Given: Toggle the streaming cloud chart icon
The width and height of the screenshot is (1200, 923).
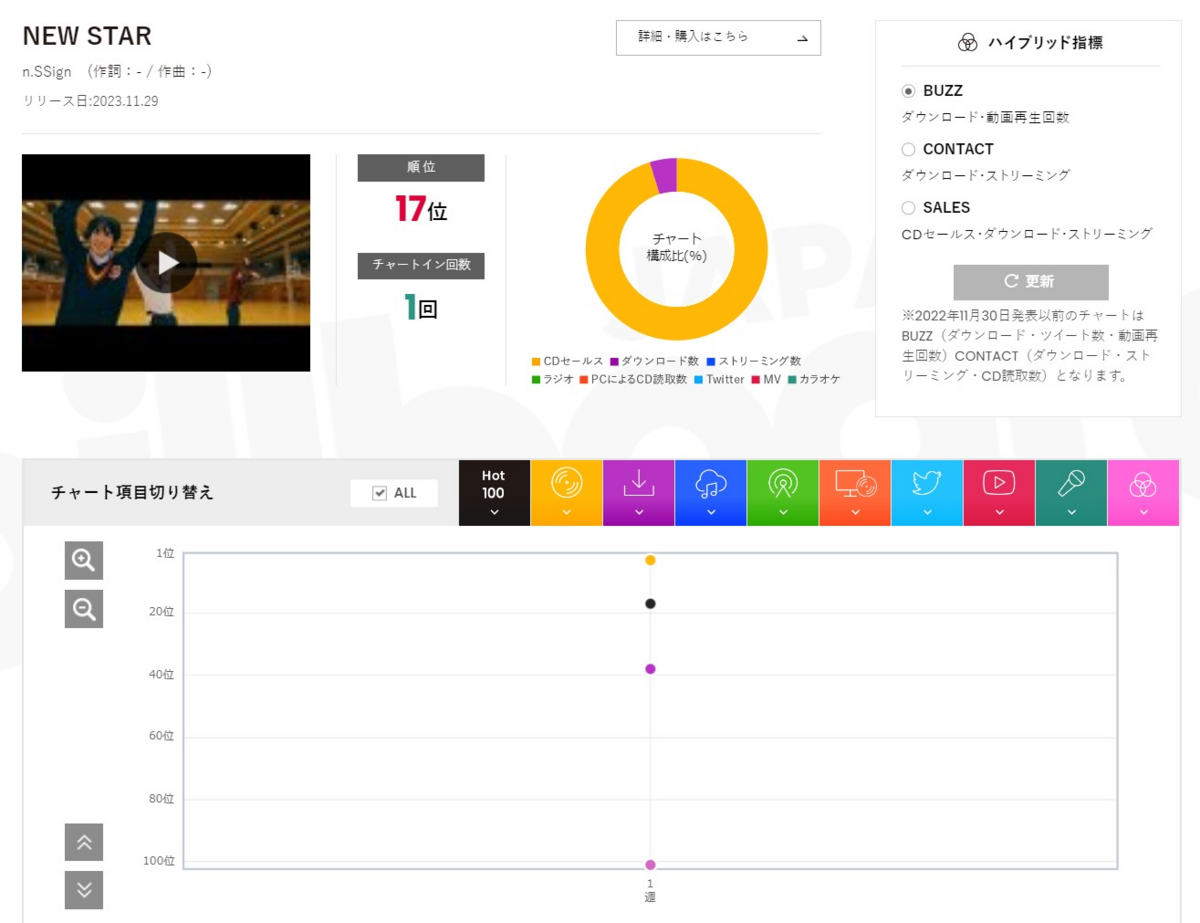Looking at the screenshot, I should [x=711, y=493].
